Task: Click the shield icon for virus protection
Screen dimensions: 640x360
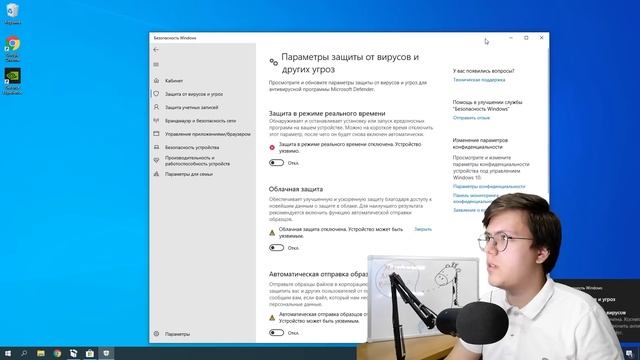Action: click(x=156, y=93)
